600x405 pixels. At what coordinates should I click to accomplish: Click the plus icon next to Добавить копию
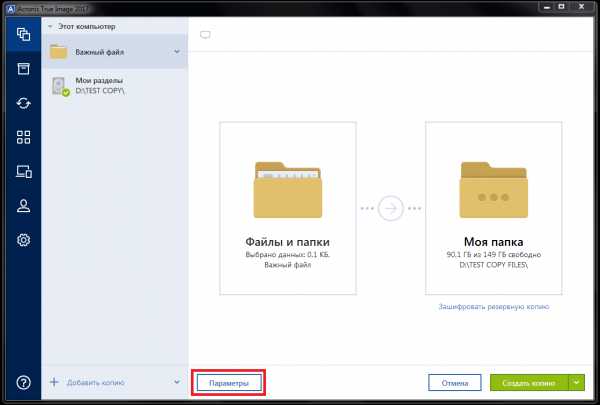[x=53, y=382]
